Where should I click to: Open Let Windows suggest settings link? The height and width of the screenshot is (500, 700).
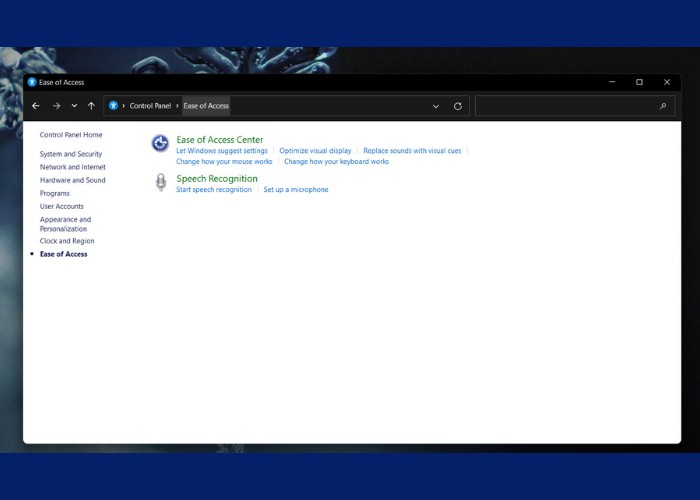[x=222, y=151]
